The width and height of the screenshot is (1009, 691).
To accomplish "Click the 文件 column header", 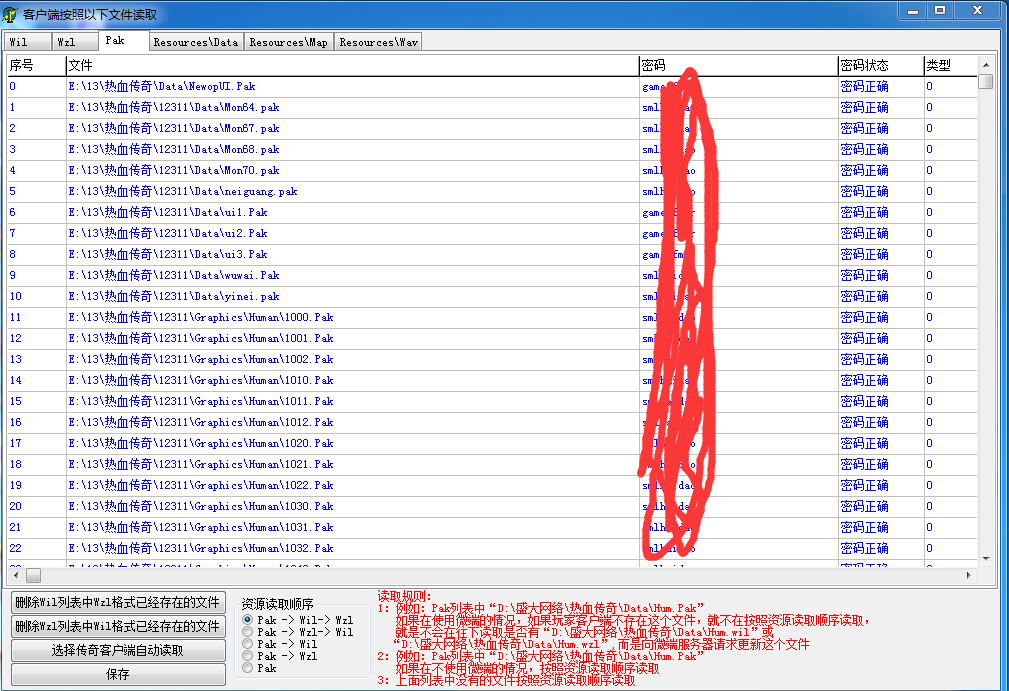I will (350, 65).
